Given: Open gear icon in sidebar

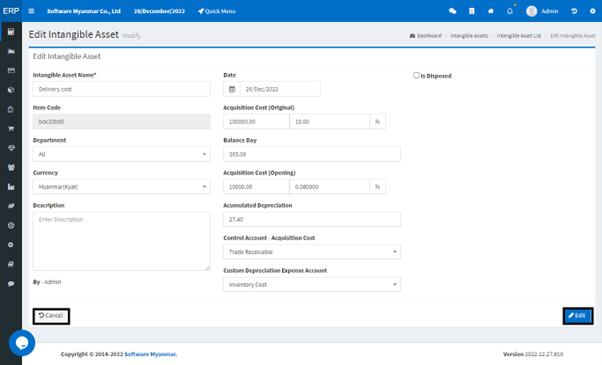Looking at the screenshot, I should [x=11, y=244].
